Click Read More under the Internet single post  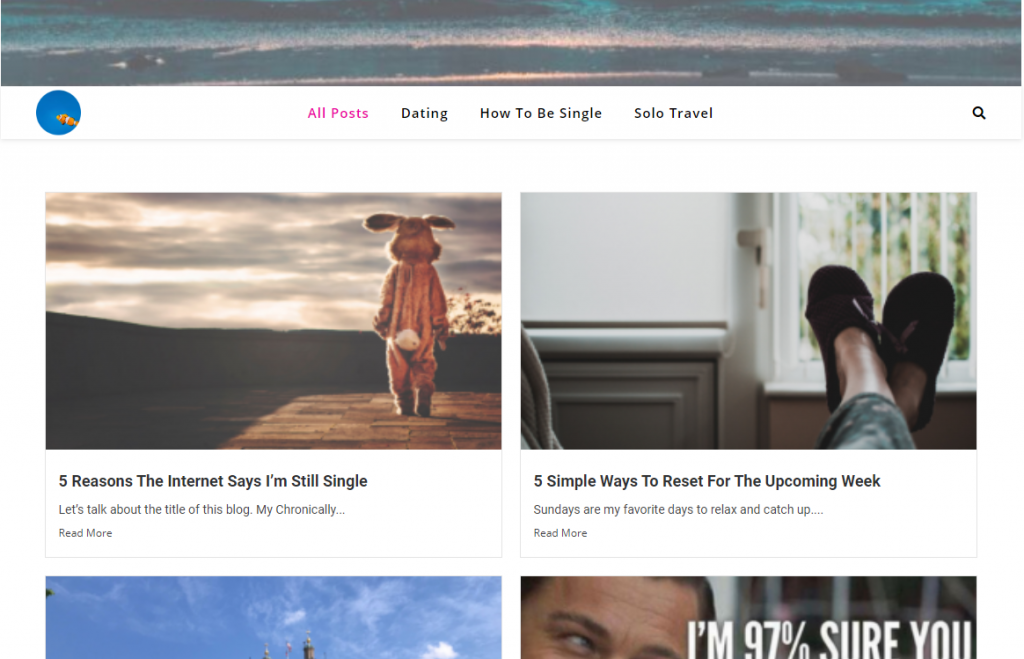(x=85, y=533)
